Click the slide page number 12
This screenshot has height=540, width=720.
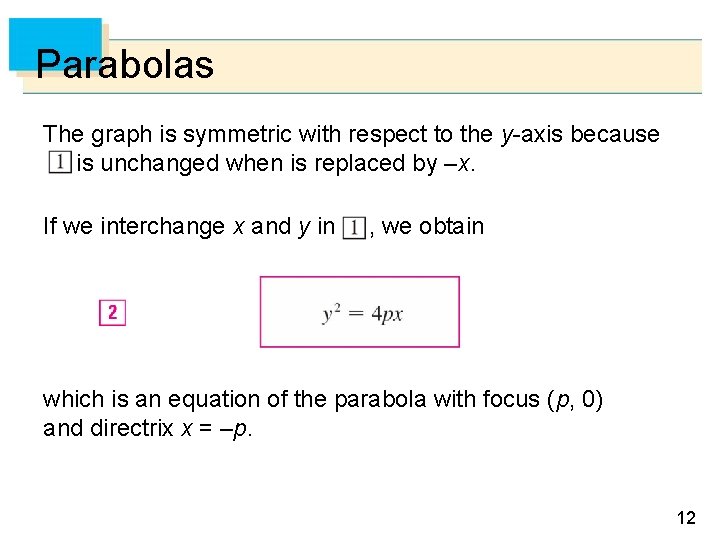coord(686,517)
